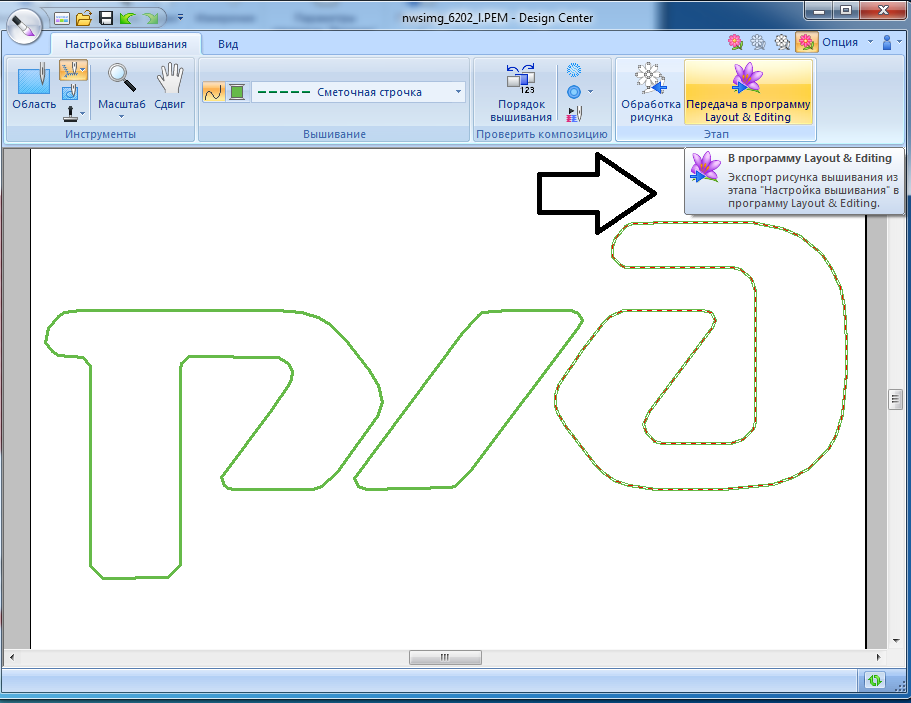Toggle the green region sew button
The height and width of the screenshot is (703, 911).
tap(237, 92)
